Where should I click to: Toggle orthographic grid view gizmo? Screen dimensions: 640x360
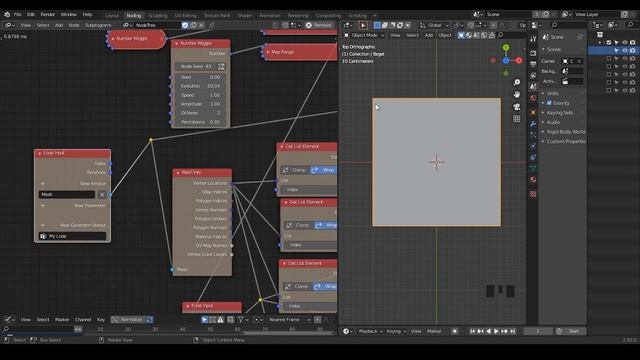coord(517,119)
